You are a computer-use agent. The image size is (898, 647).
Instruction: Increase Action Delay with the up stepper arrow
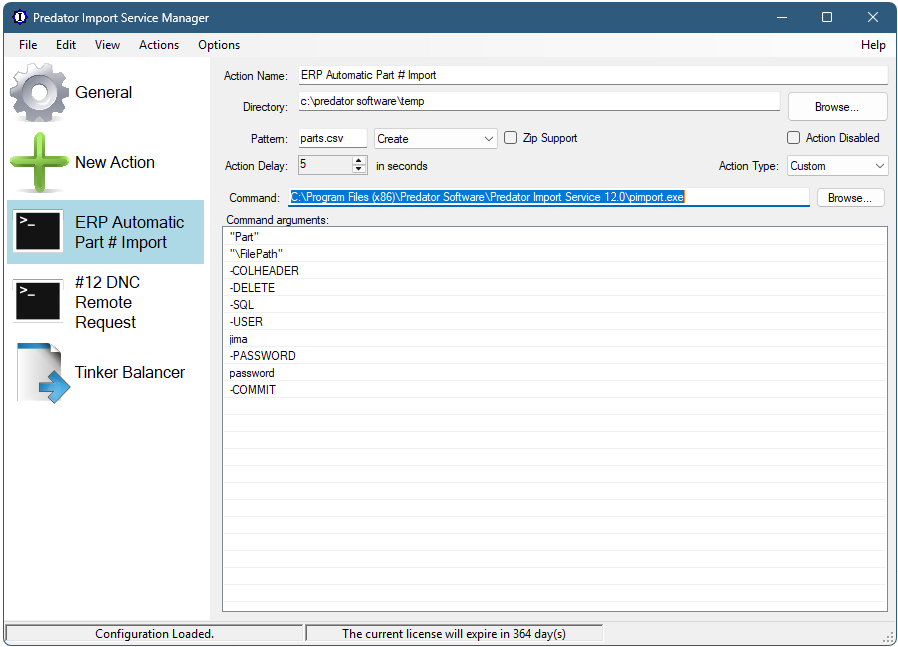coord(358,160)
